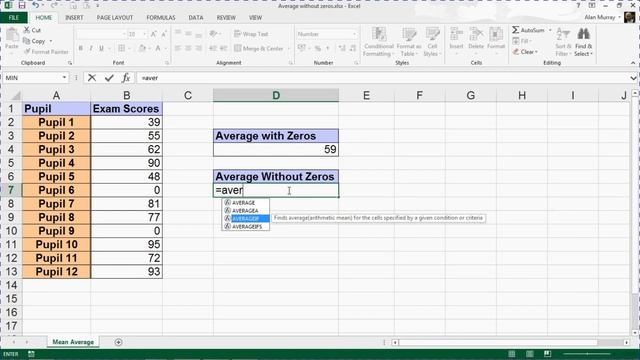This screenshot has width=640, height=360.
Task: Open the Copy dropdown arrow
Action: (x=51, y=41)
